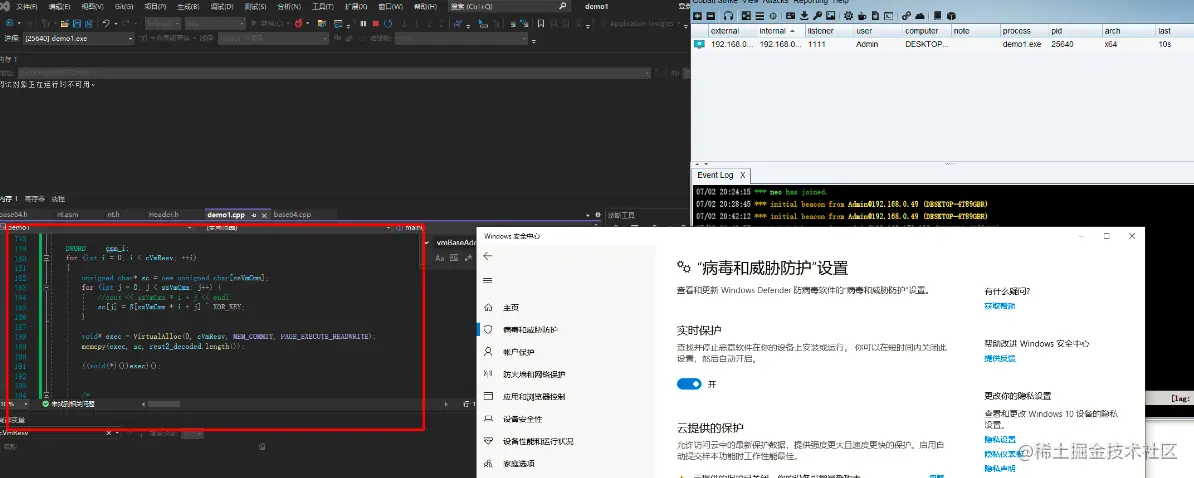Sort sessions by the pid column header
The image size is (1194, 478).
pyautogui.click(x=1076, y=31)
